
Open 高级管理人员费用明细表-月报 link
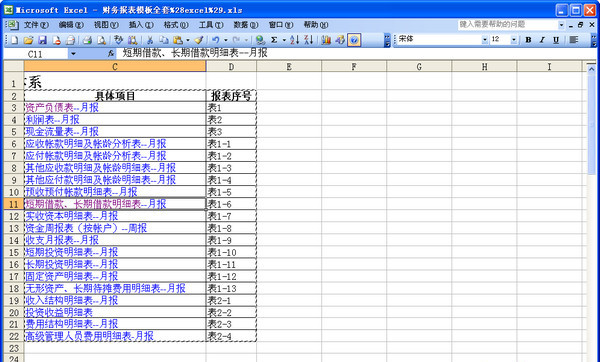[x=90, y=336]
